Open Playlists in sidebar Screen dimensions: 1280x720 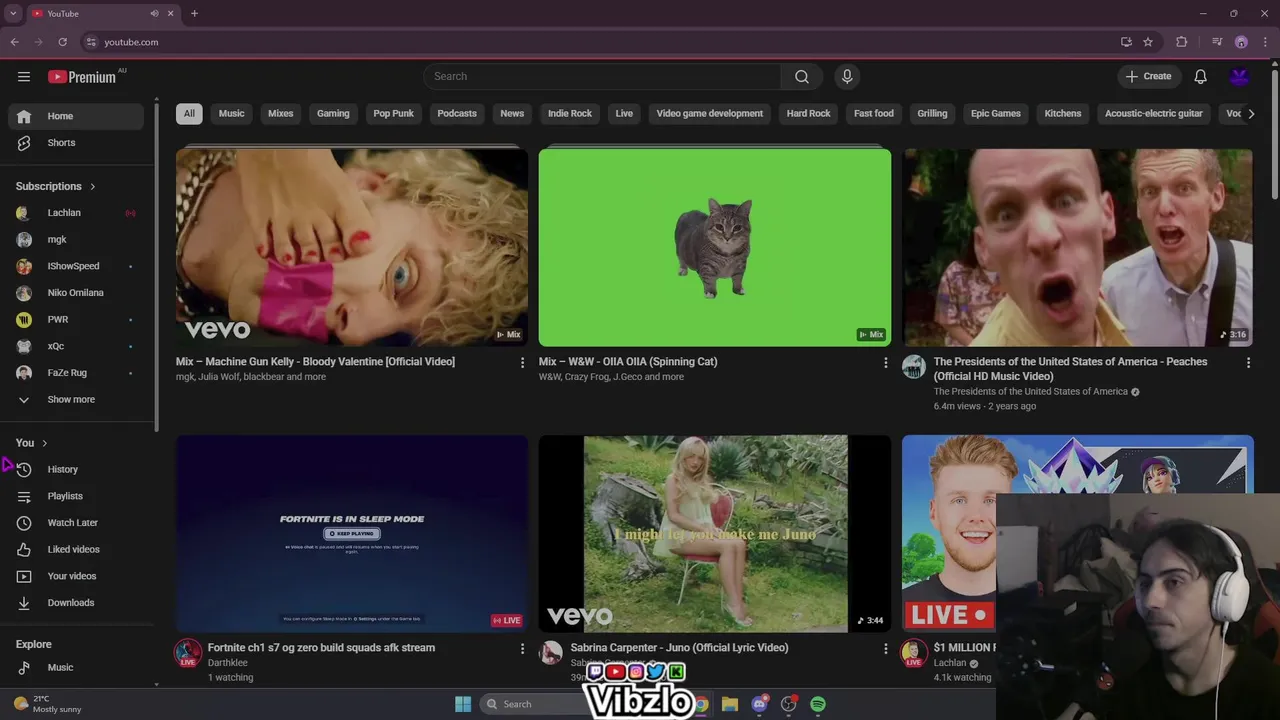tap(76, 496)
